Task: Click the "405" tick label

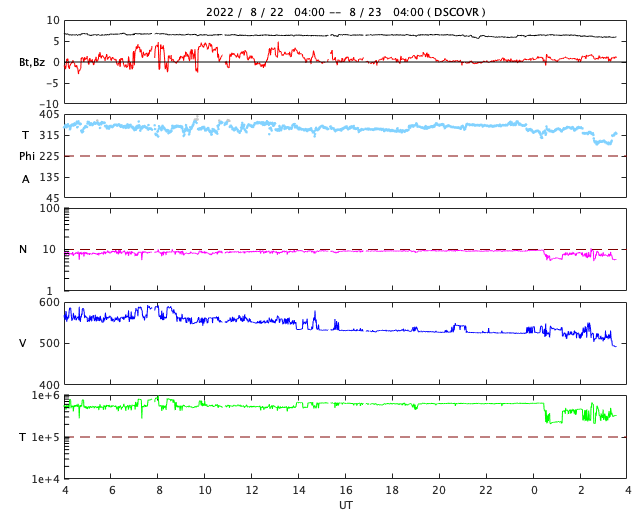Action: tap(49, 115)
